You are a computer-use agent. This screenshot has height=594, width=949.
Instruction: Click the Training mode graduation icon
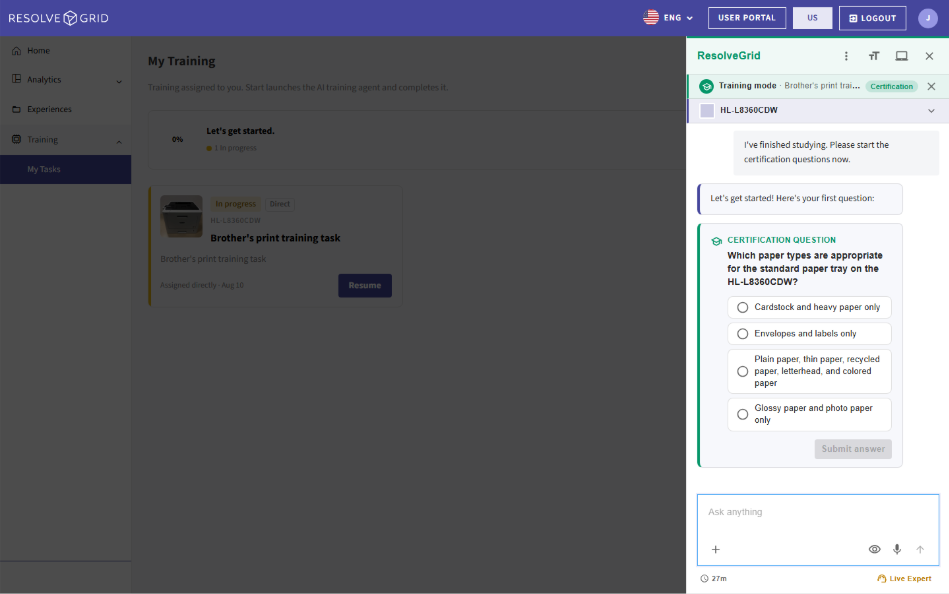(706, 86)
